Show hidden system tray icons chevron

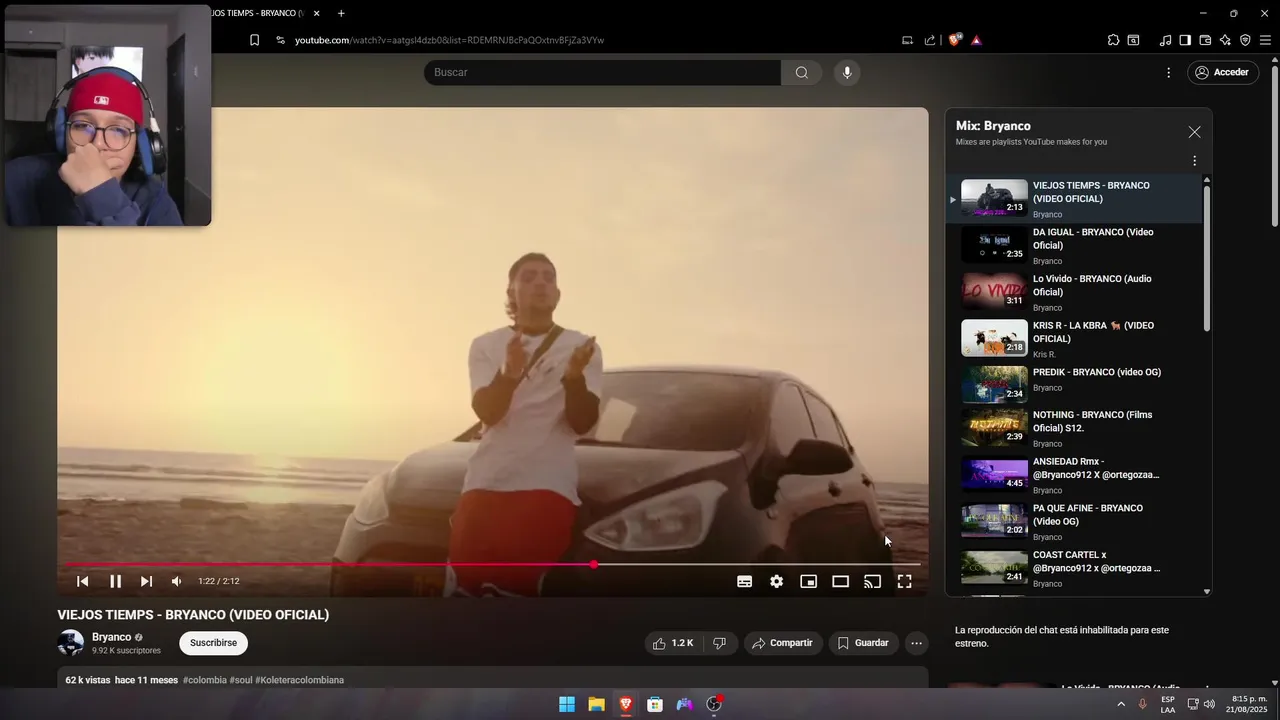1120,704
